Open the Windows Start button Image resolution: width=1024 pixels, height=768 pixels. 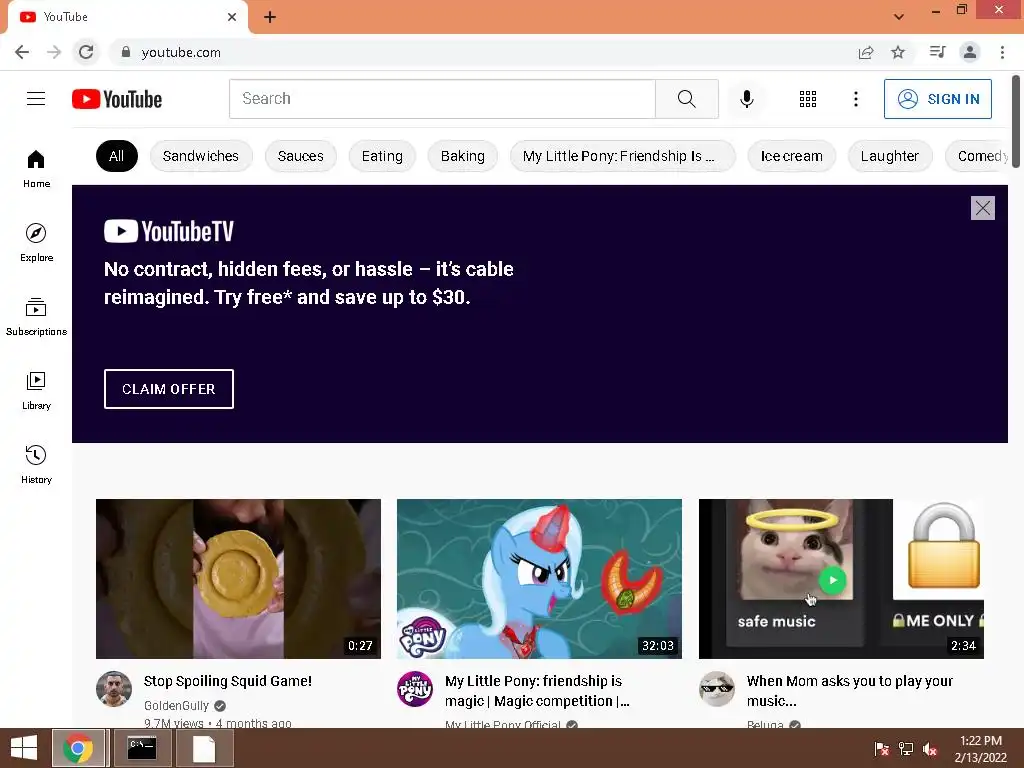click(24, 748)
